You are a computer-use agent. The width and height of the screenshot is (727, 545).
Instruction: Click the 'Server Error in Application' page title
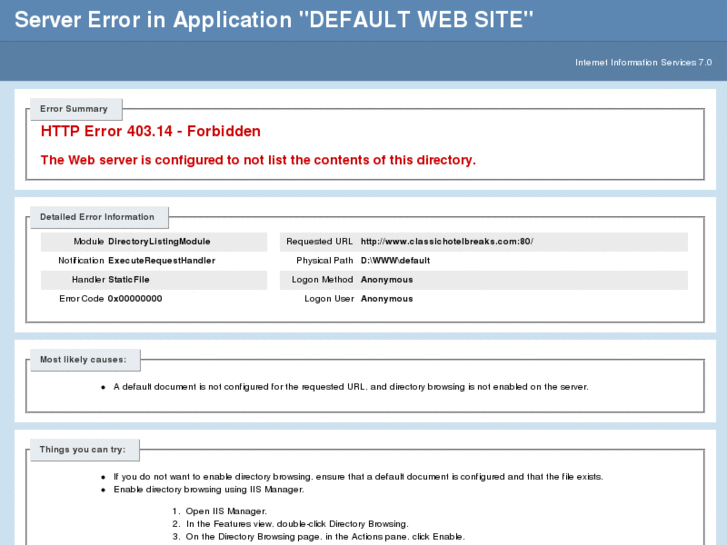(274, 20)
